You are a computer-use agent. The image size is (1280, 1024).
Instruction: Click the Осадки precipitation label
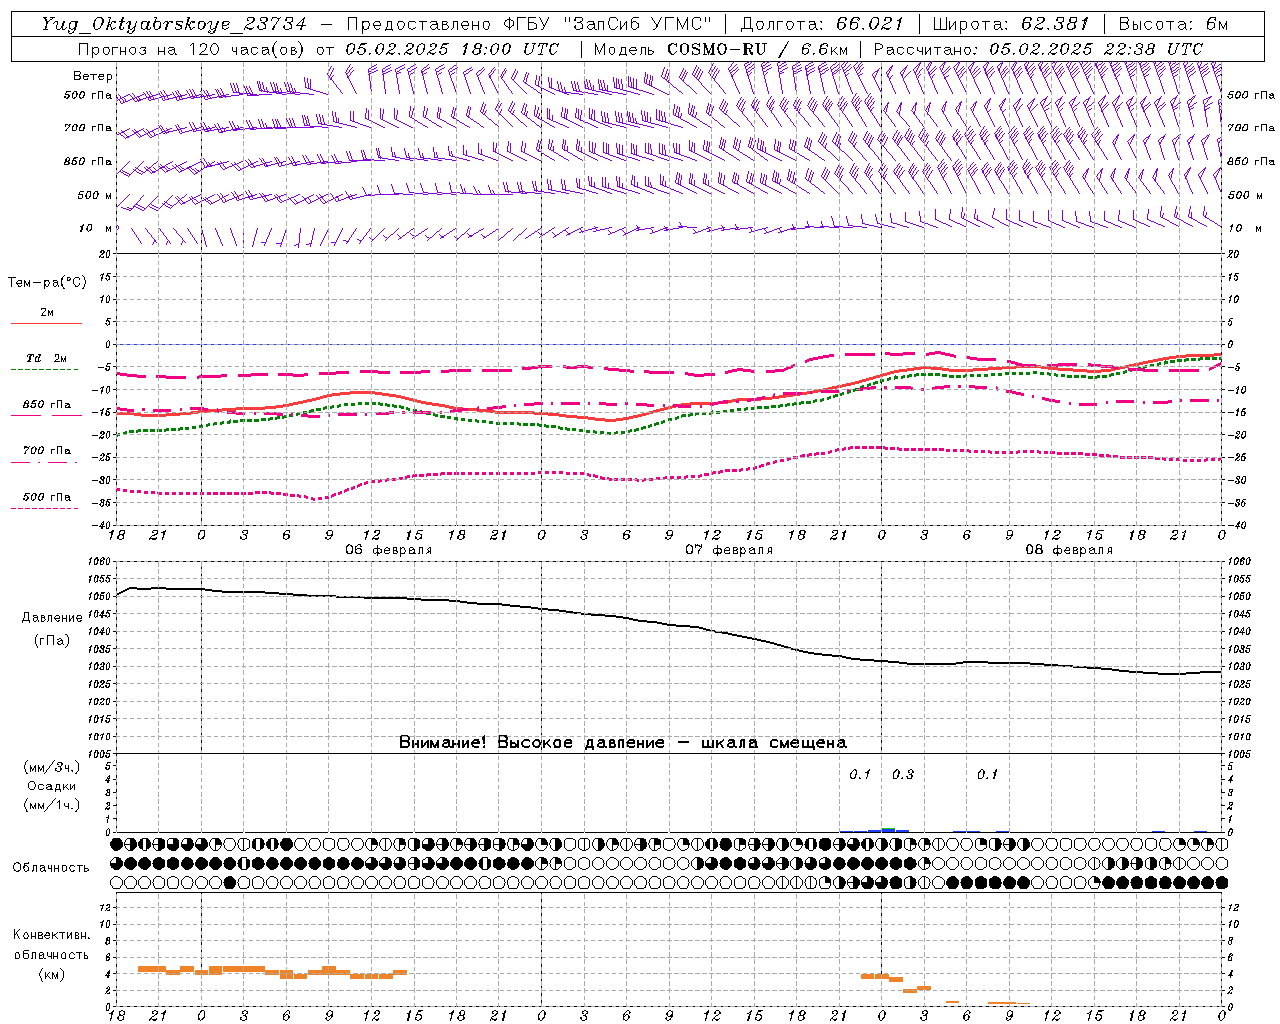(x=52, y=786)
